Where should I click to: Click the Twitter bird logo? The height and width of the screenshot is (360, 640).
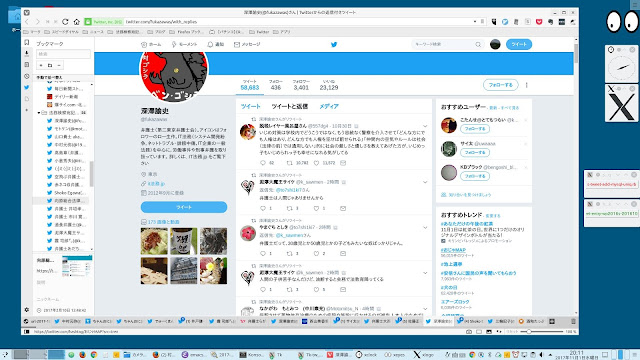coord(334,44)
